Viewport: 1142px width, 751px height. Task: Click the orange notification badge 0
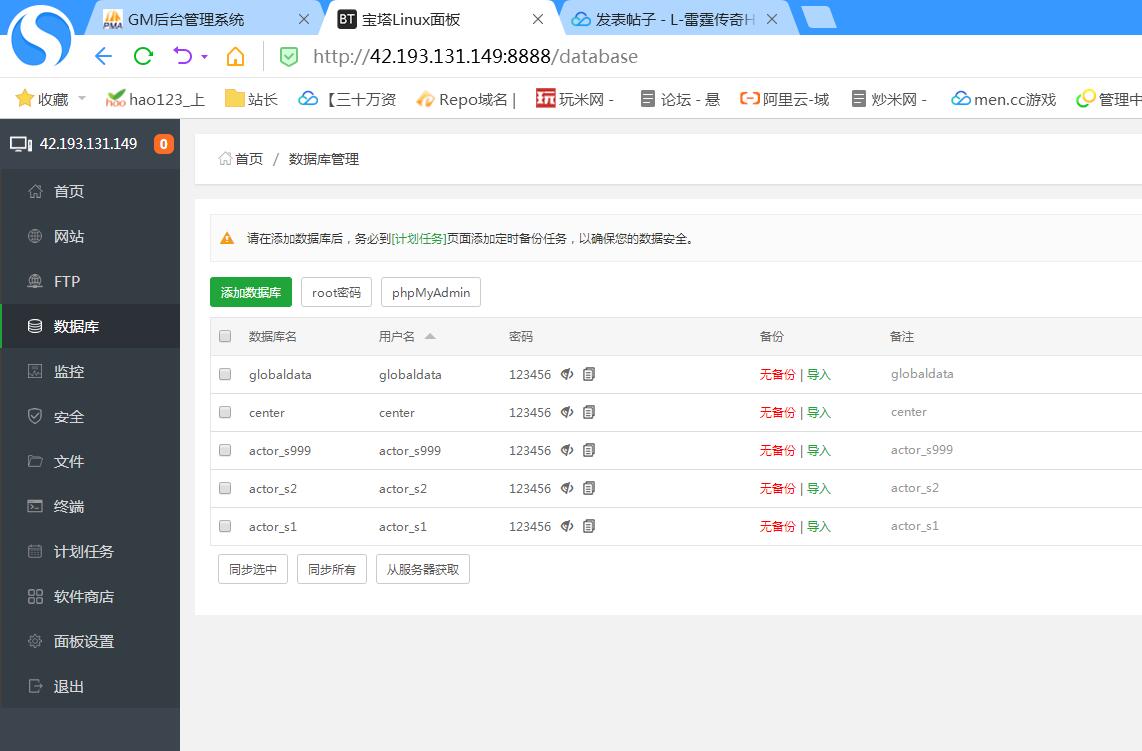[x=164, y=144]
